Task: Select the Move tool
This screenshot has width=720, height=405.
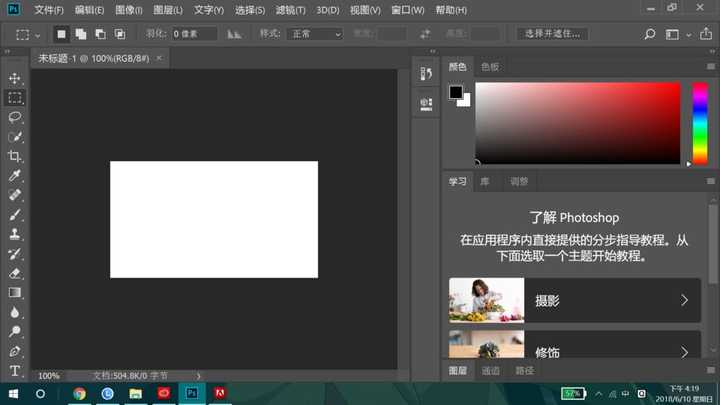Action: (x=14, y=79)
